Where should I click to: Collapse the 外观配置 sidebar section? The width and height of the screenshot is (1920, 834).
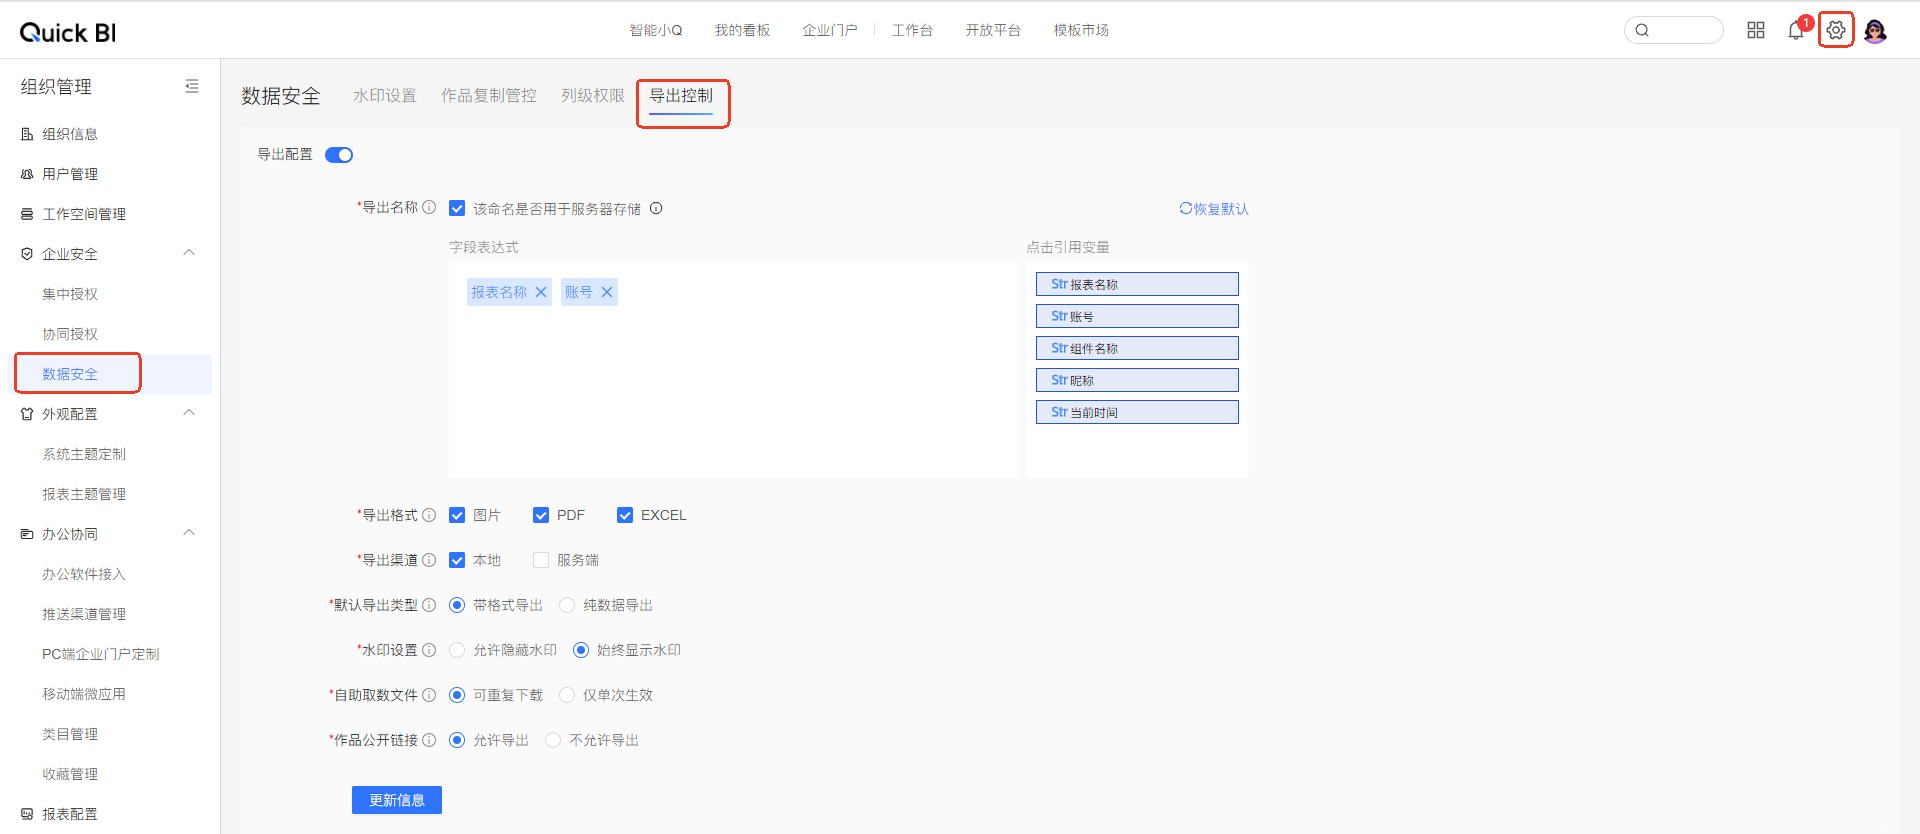coord(189,413)
